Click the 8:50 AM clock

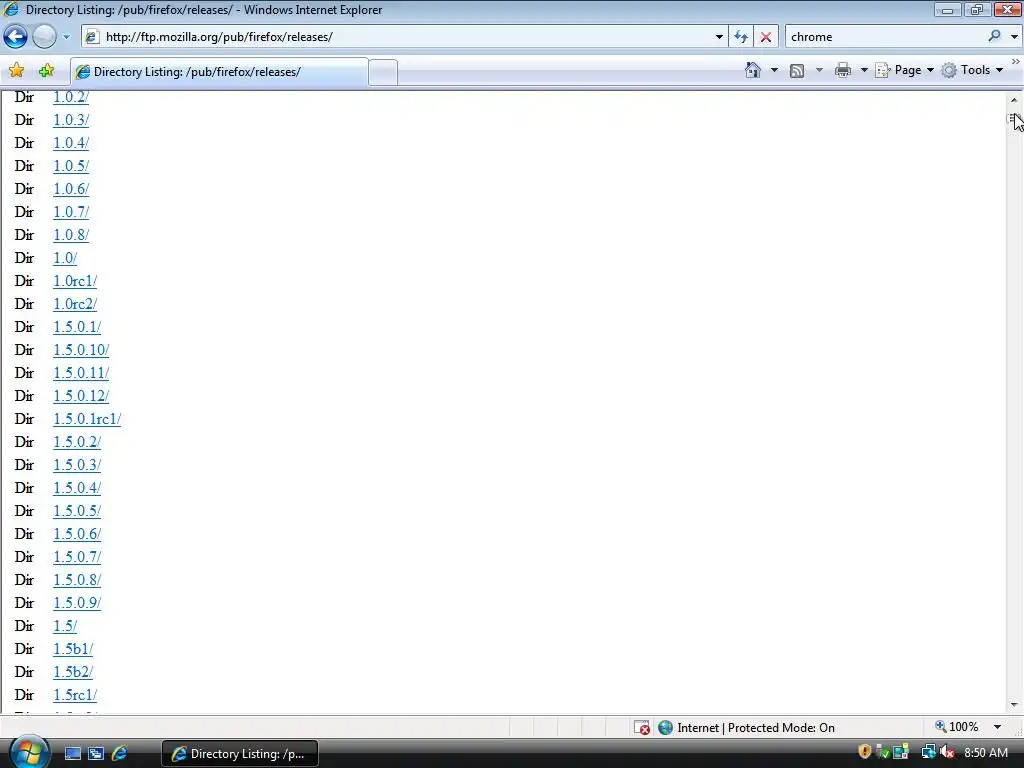(986, 753)
